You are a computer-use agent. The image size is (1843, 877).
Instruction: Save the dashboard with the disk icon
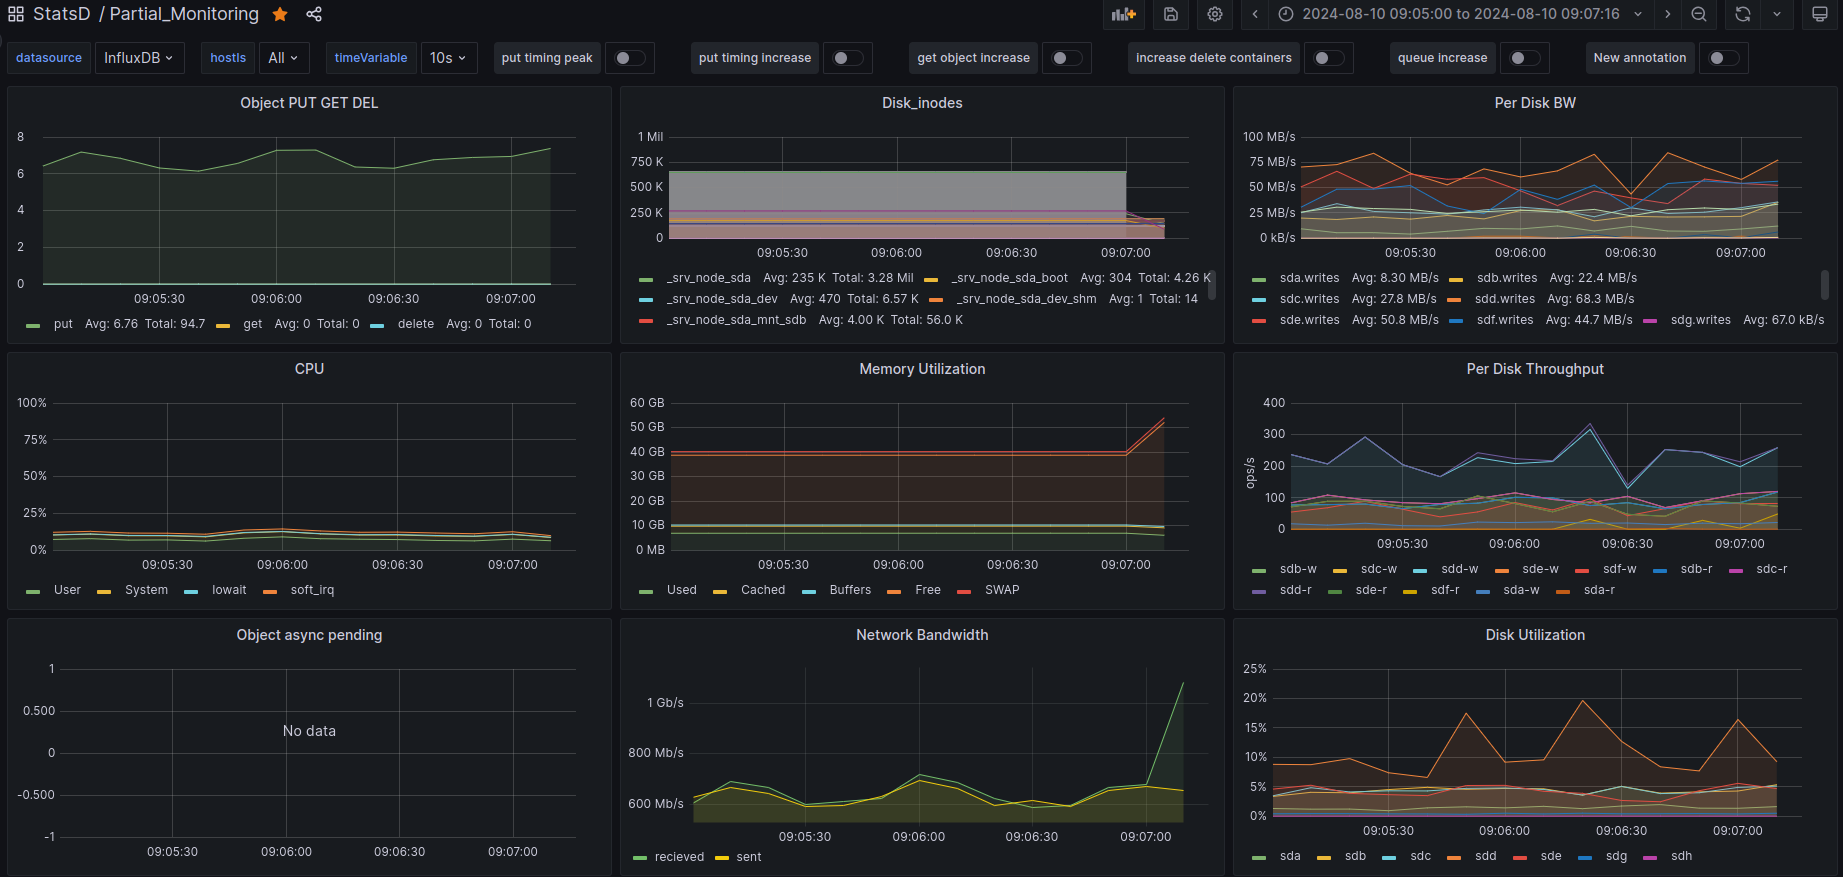click(1171, 14)
